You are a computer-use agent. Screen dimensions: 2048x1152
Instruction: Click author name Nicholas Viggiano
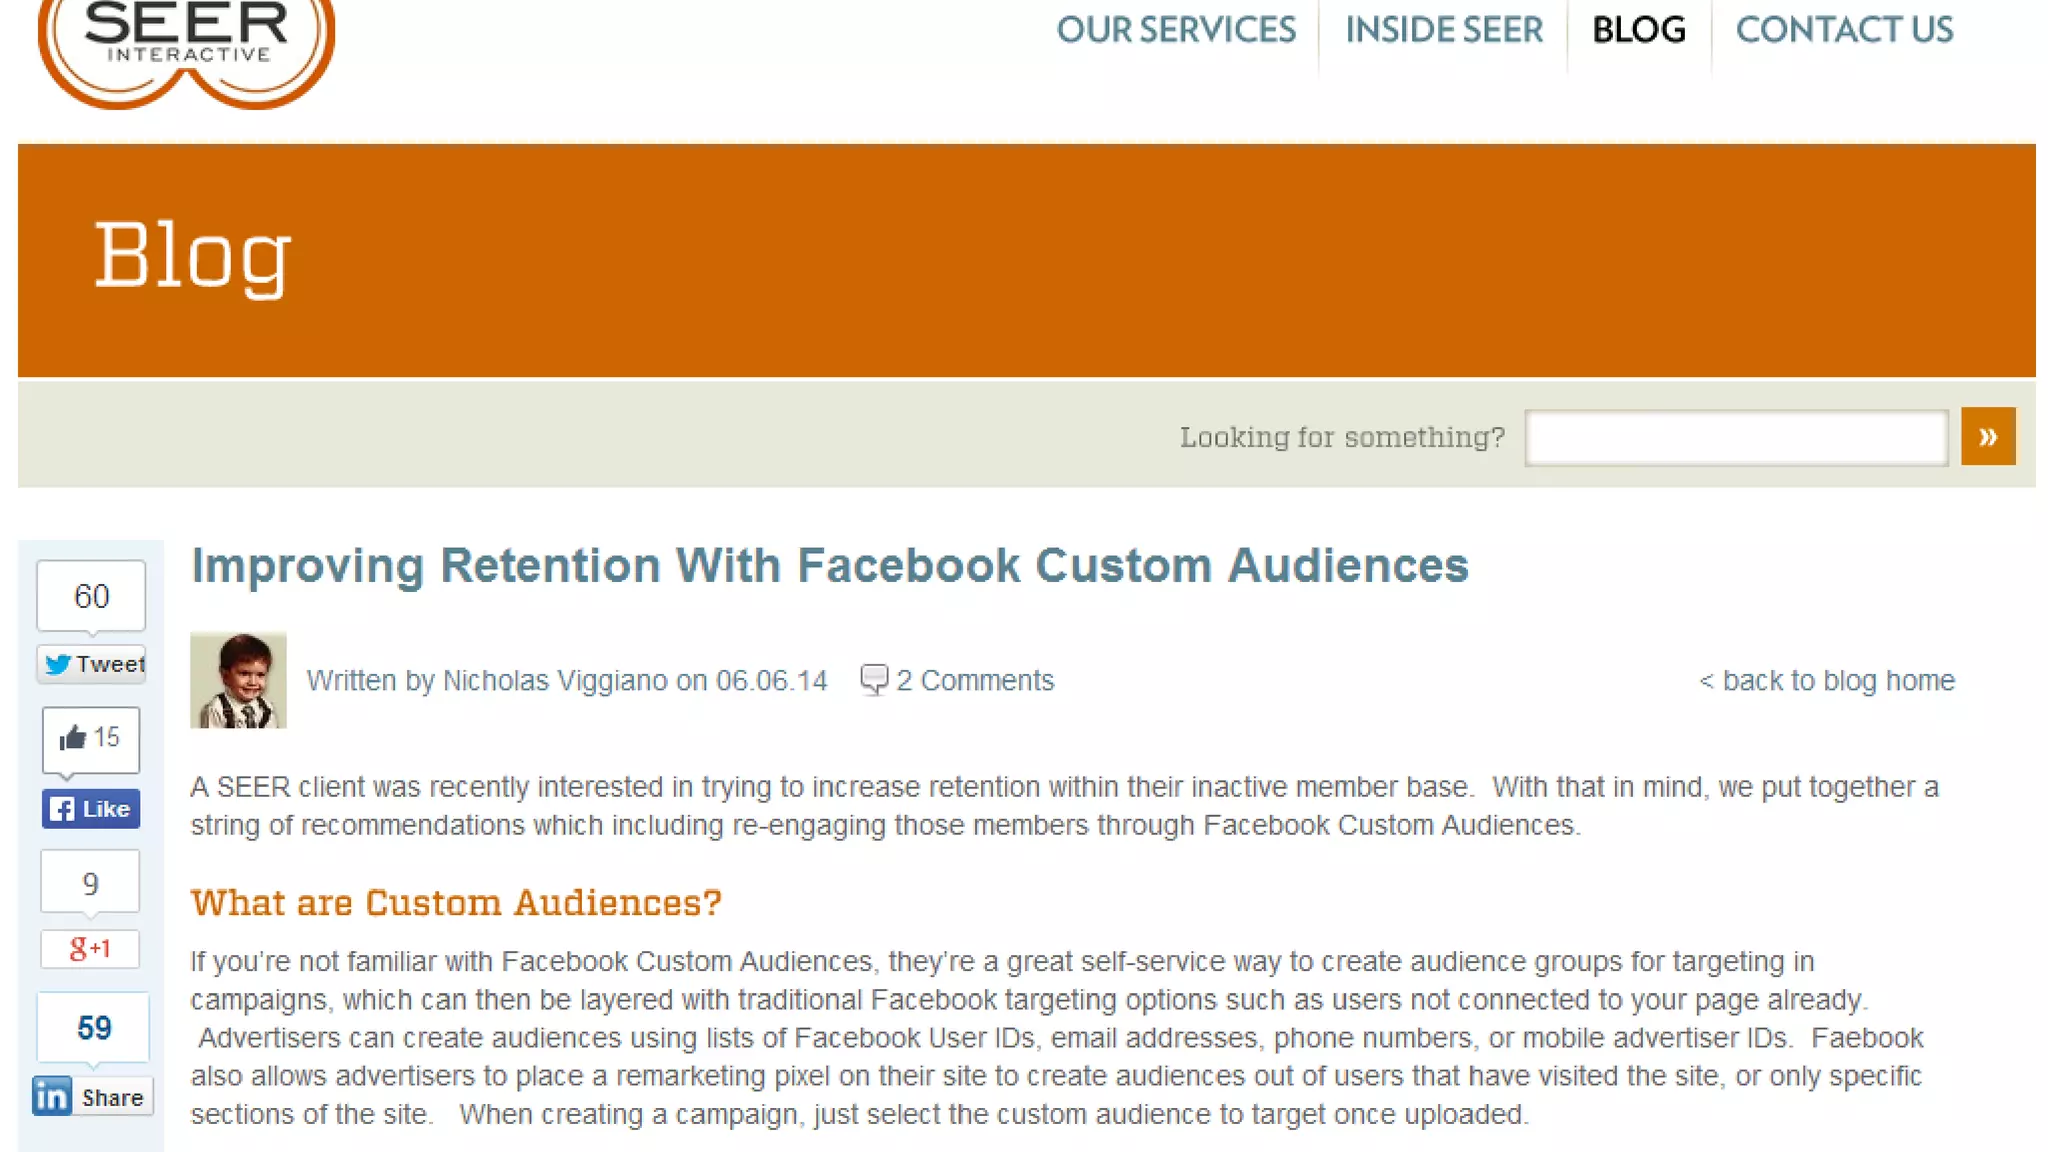(x=555, y=681)
